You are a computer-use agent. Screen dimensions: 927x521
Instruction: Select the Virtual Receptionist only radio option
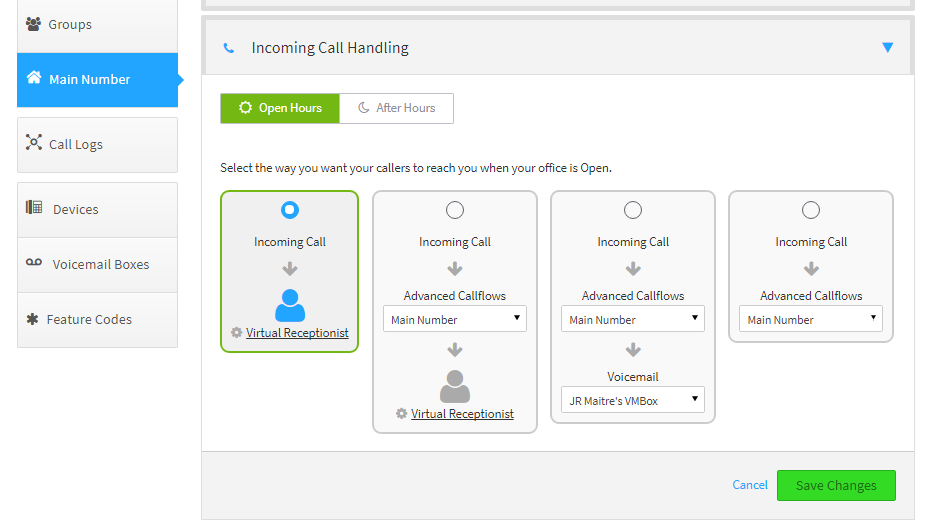point(290,210)
